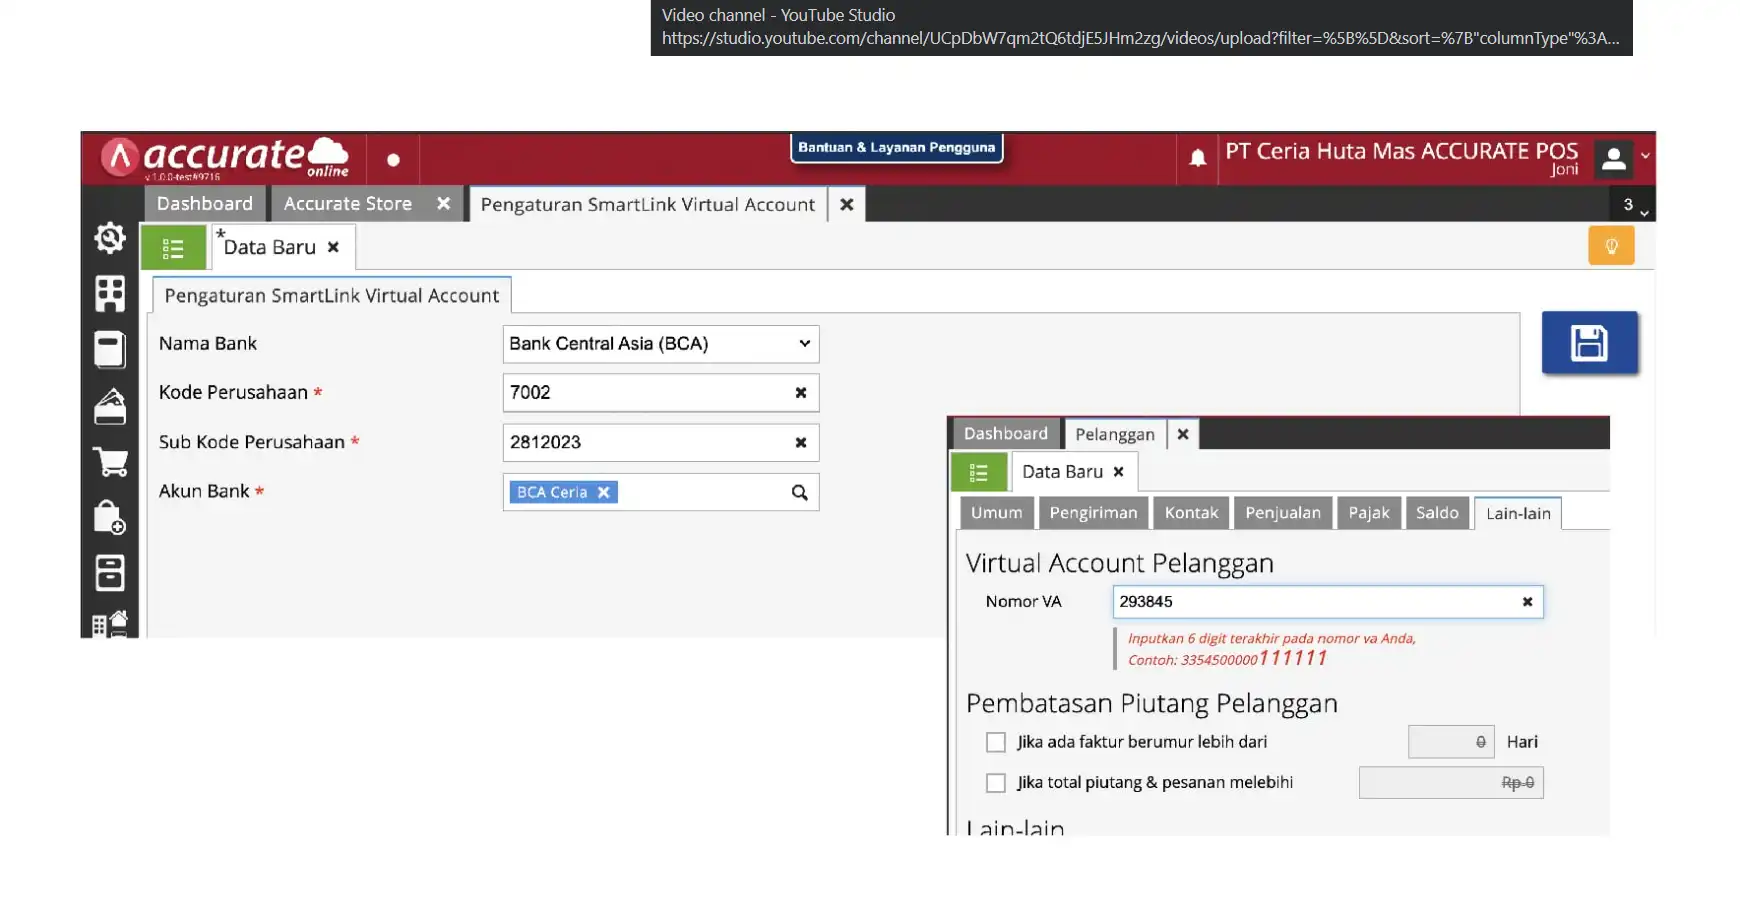Screen dimensions: 1740x920
Task: Click the Data Baru sub-tab label in the Pelanggan window
Action: click(1062, 472)
